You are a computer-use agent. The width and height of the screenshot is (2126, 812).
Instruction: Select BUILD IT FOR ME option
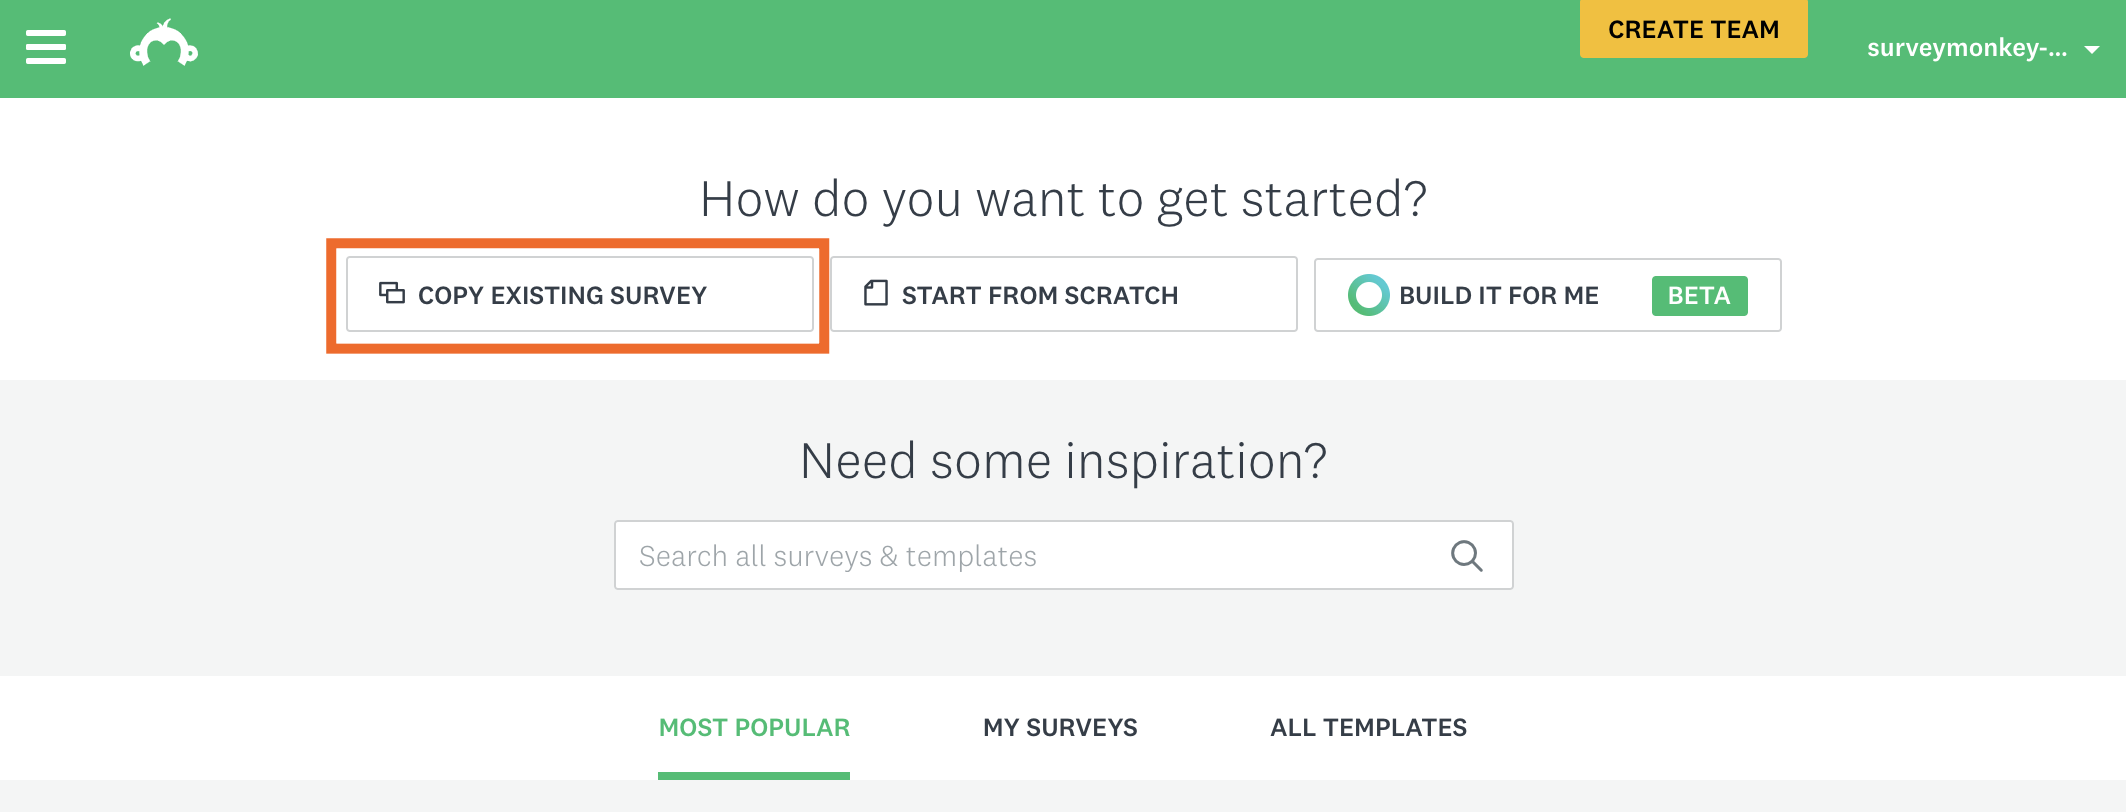pyautogui.click(x=1548, y=295)
